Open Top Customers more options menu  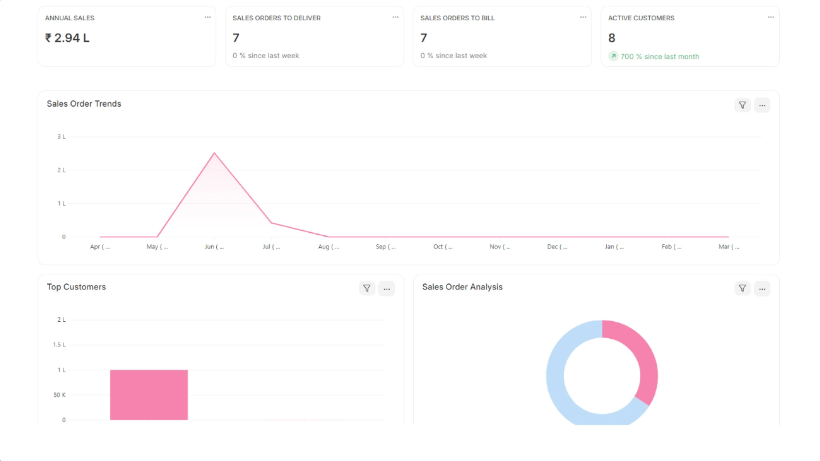pyautogui.click(x=386, y=288)
